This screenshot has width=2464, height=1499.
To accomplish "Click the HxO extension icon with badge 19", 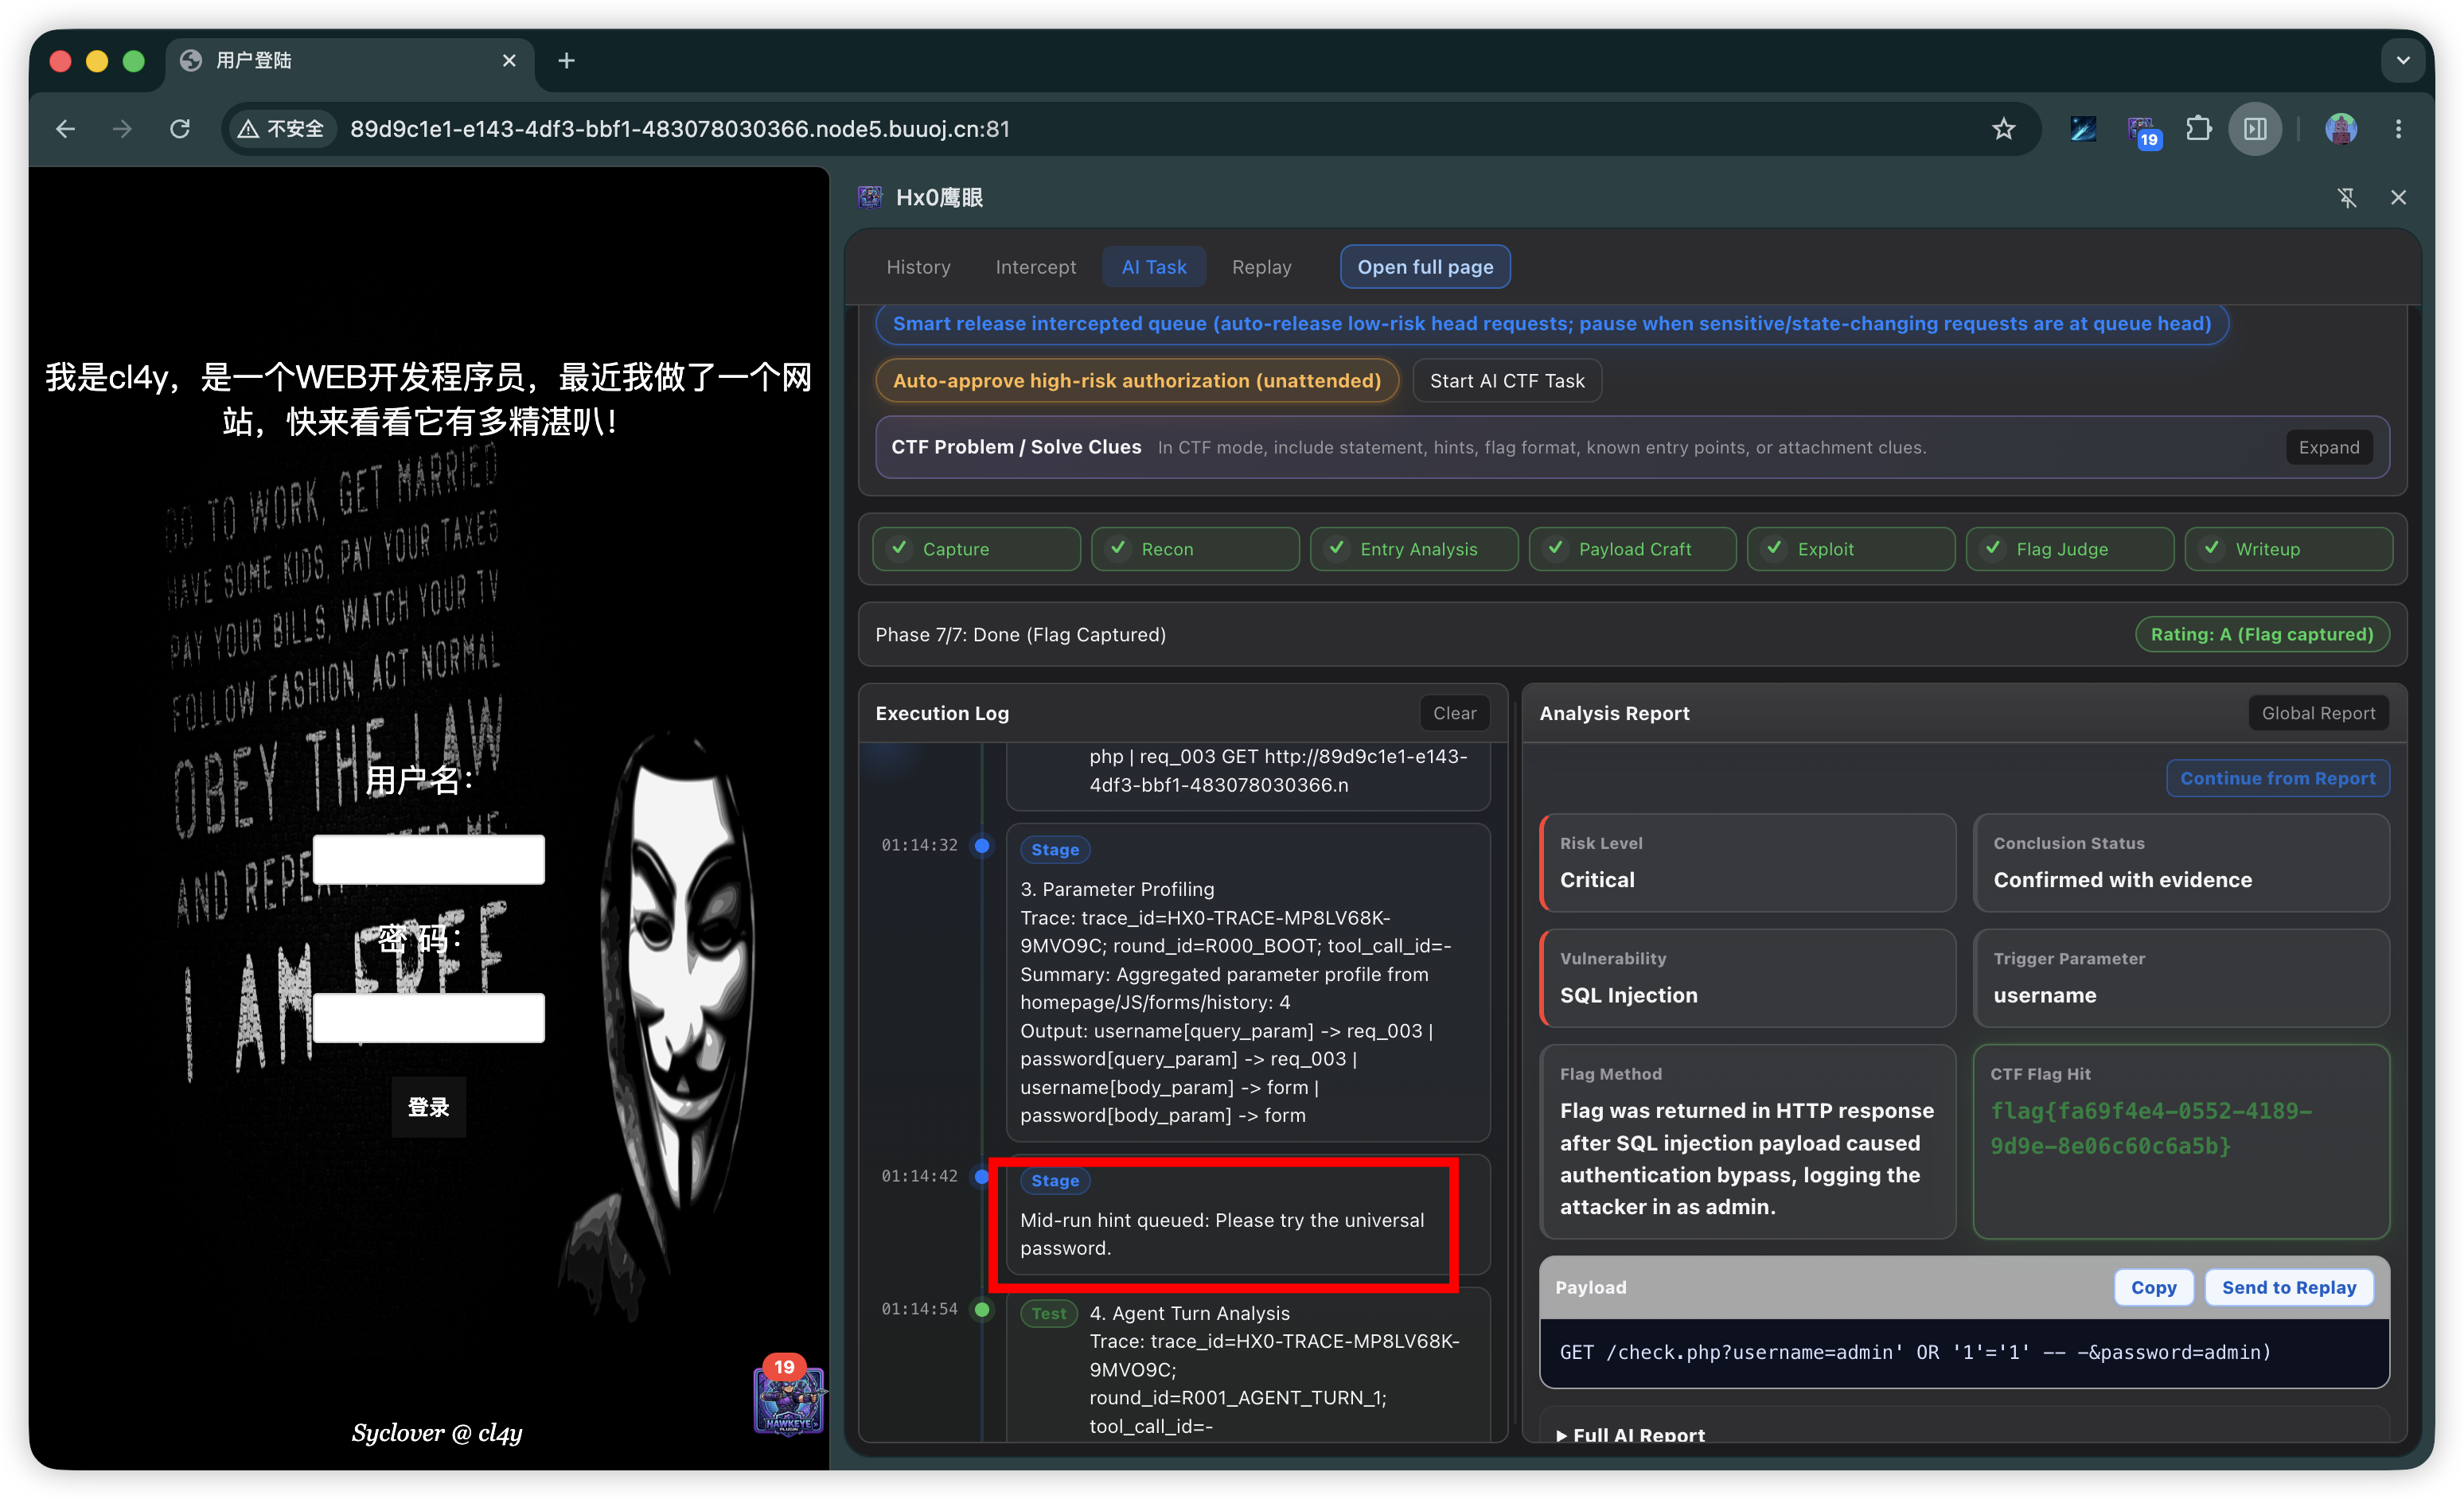I will pos(2142,130).
